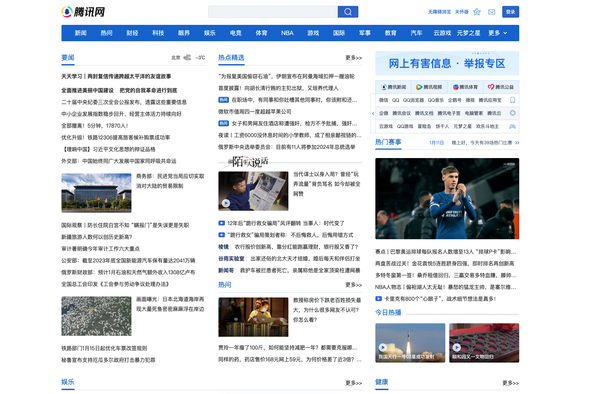The height and width of the screenshot is (394, 600).
Task: Open the Tencent Video app tile
Action: (x=429, y=87)
